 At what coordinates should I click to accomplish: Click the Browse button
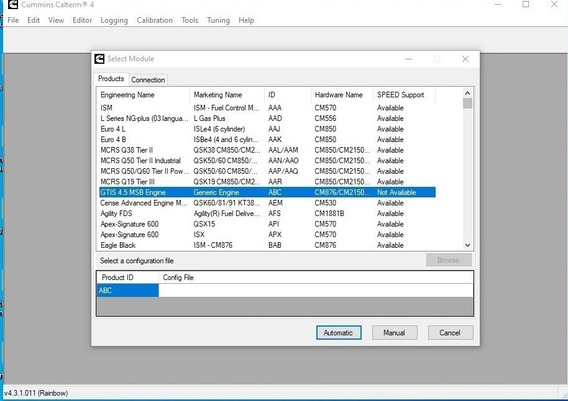(448, 260)
